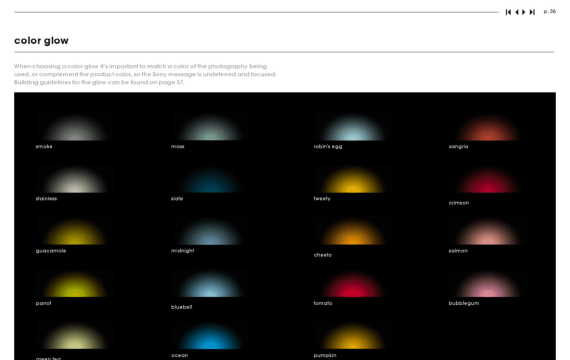Click the 'midnight' label text

click(x=182, y=251)
